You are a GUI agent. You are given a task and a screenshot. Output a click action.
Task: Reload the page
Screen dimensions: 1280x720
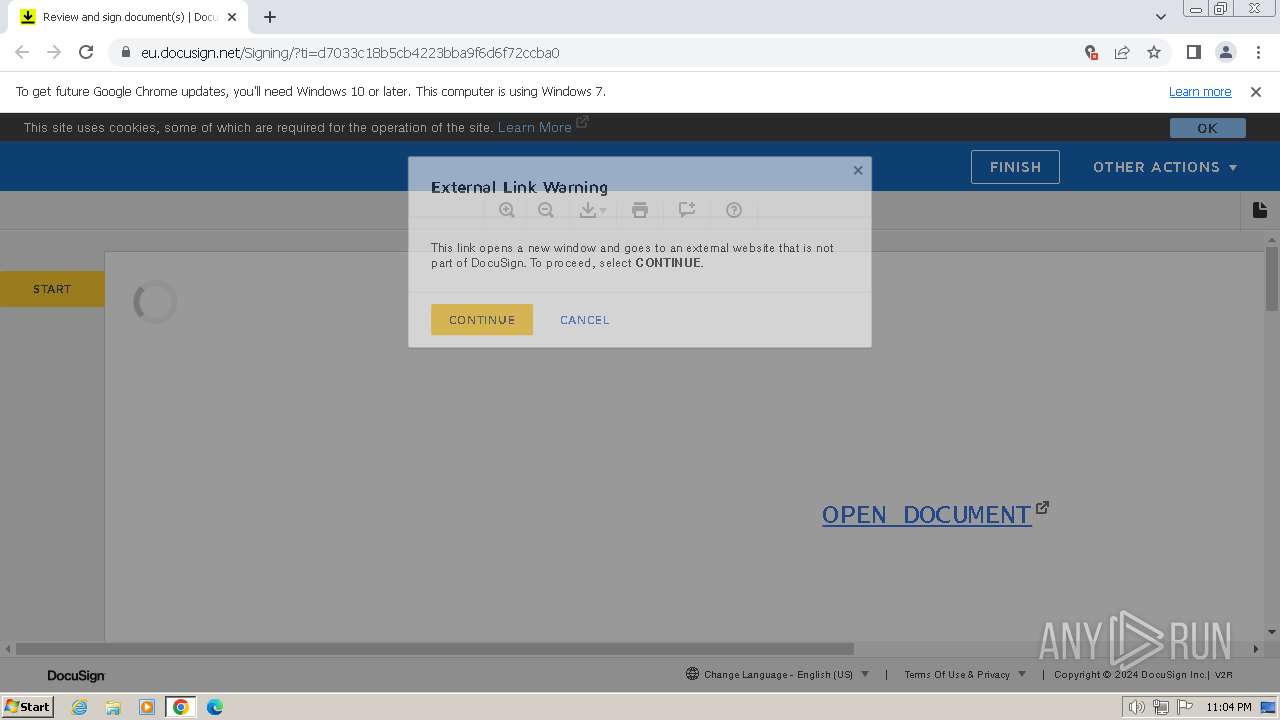86,52
